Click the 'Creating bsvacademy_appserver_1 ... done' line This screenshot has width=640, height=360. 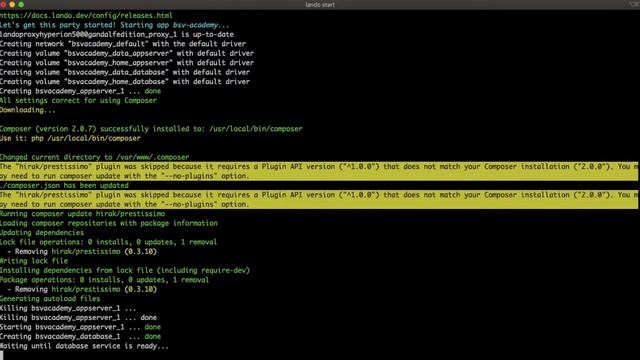point(80,91)
